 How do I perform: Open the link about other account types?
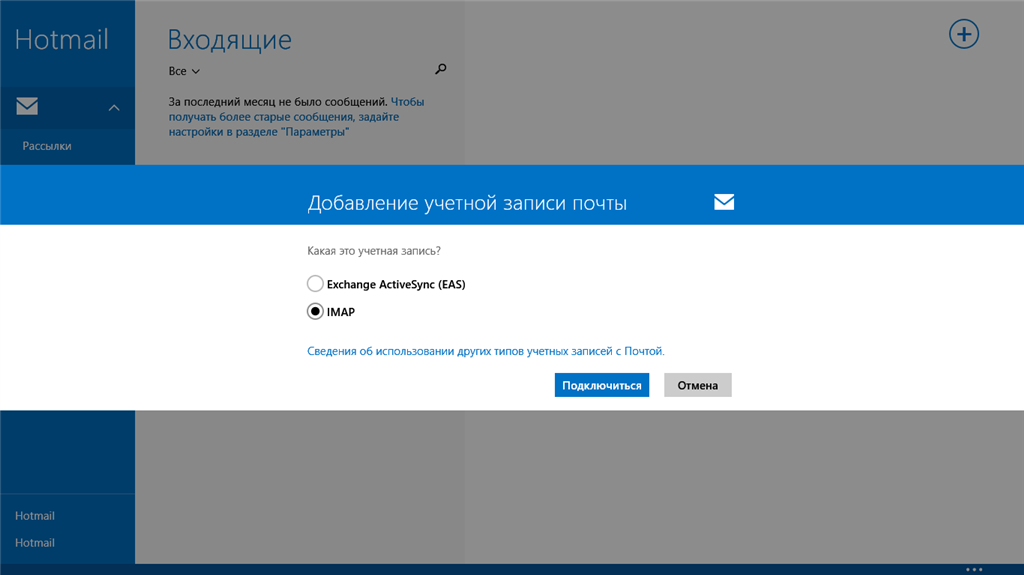point(485,351)
